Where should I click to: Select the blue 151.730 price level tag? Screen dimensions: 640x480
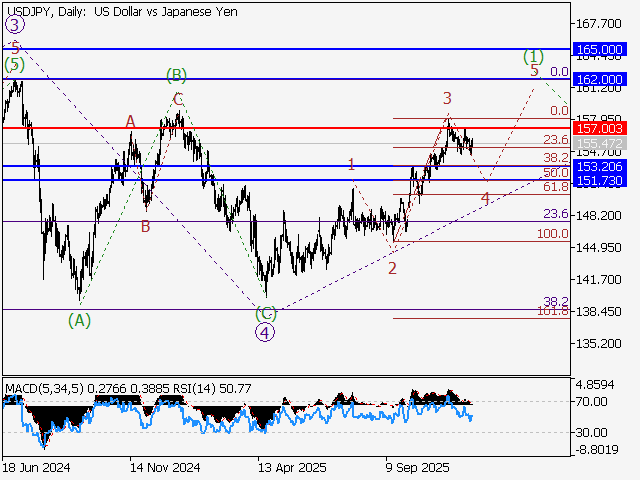(600, 180)
